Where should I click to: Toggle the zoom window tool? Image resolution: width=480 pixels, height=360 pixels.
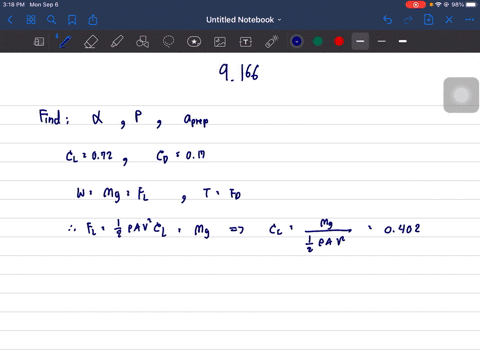(39, 42)
